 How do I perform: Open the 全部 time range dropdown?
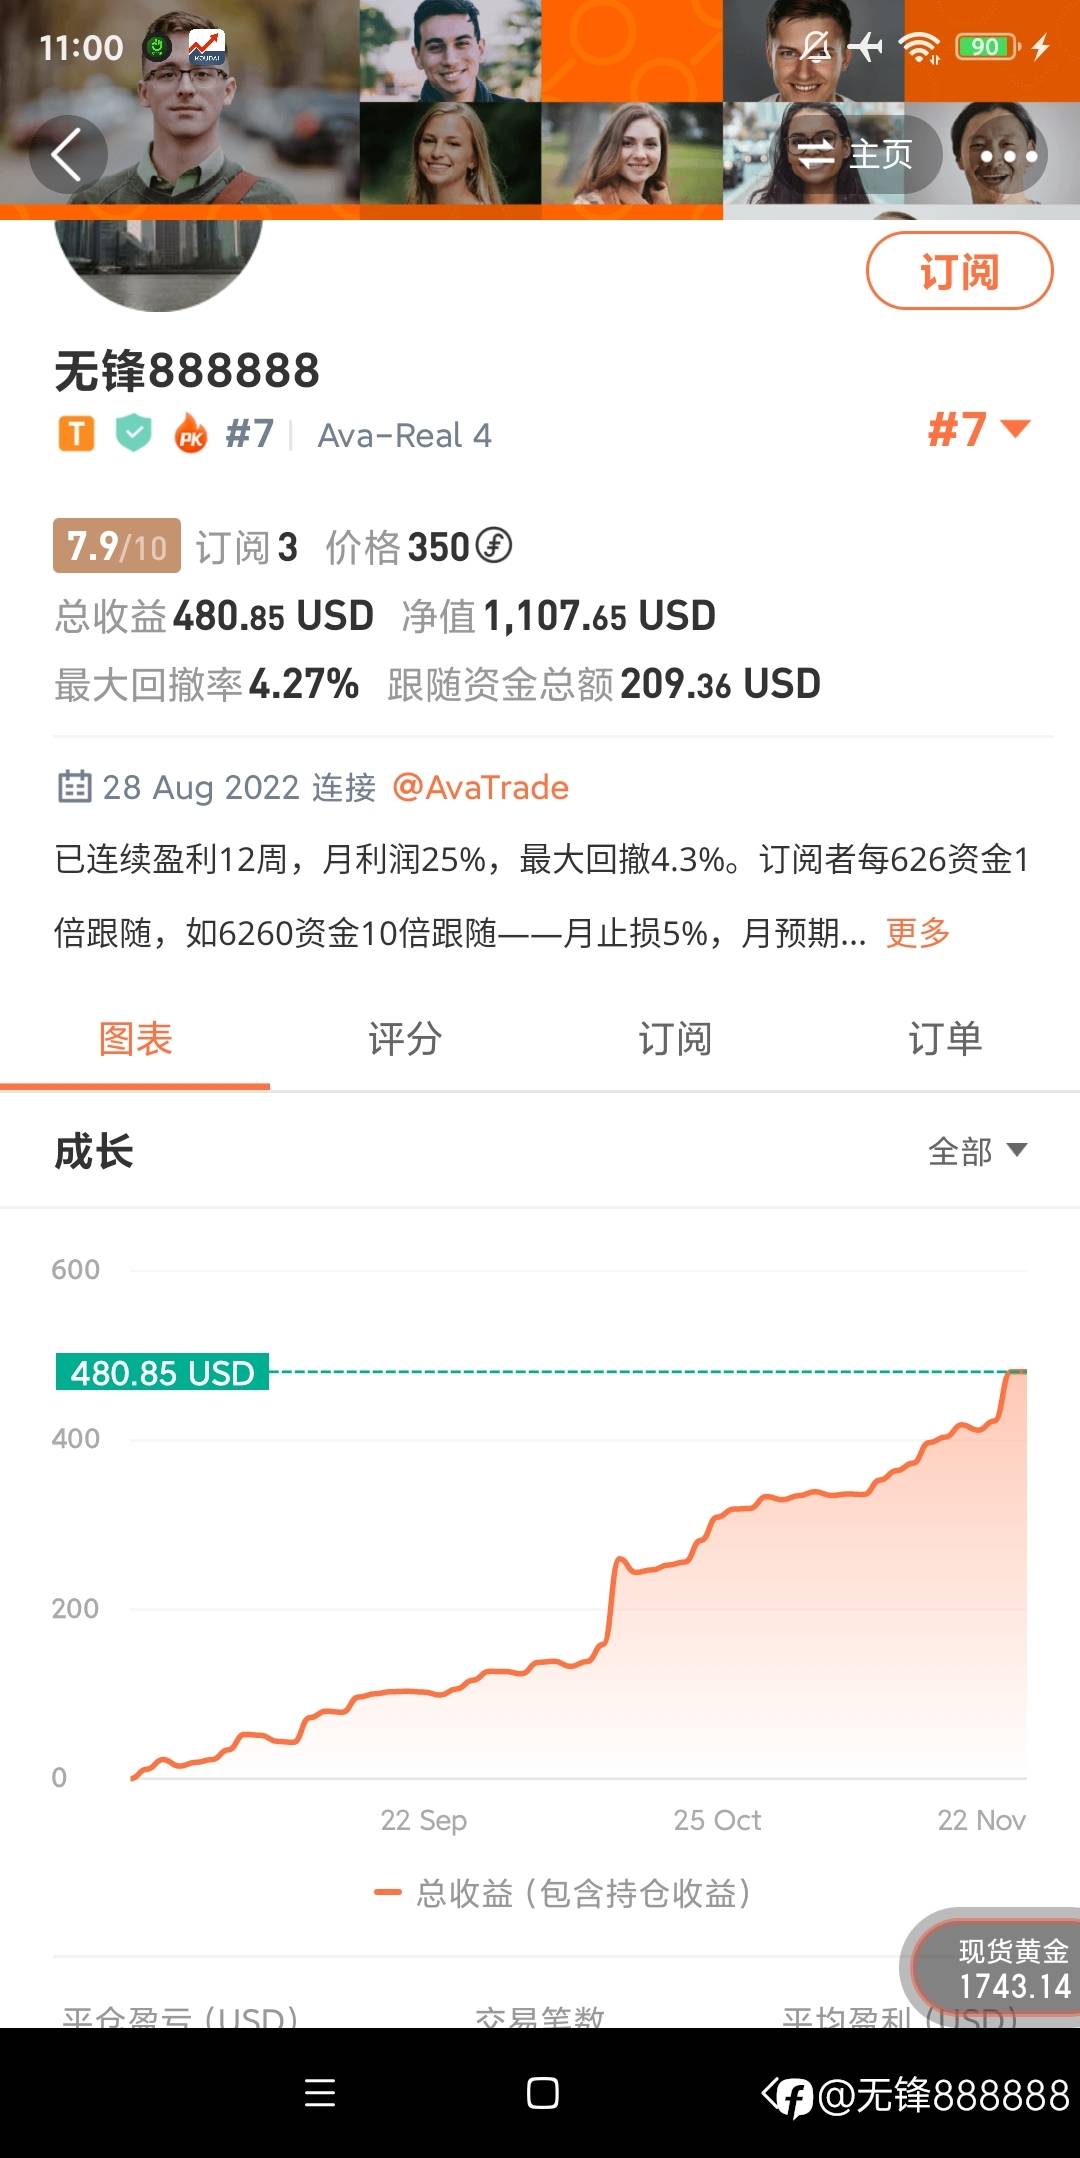(x=976, y=1151)
